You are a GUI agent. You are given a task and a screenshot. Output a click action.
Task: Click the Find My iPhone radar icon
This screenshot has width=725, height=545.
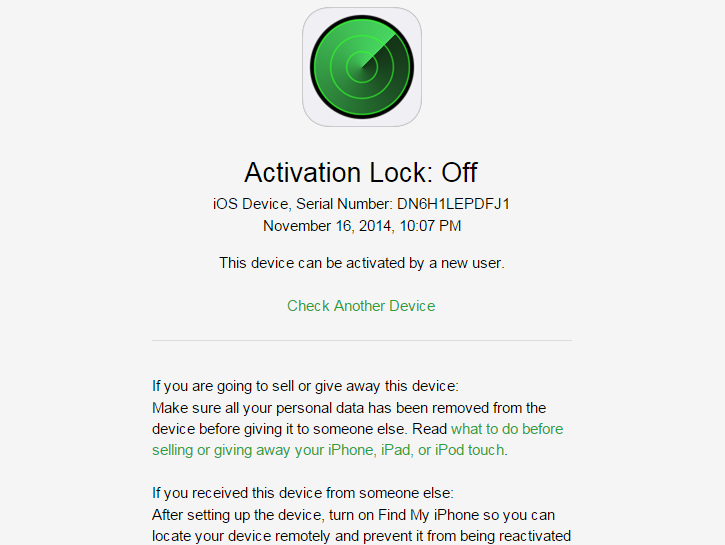click(x=362, y=67)
